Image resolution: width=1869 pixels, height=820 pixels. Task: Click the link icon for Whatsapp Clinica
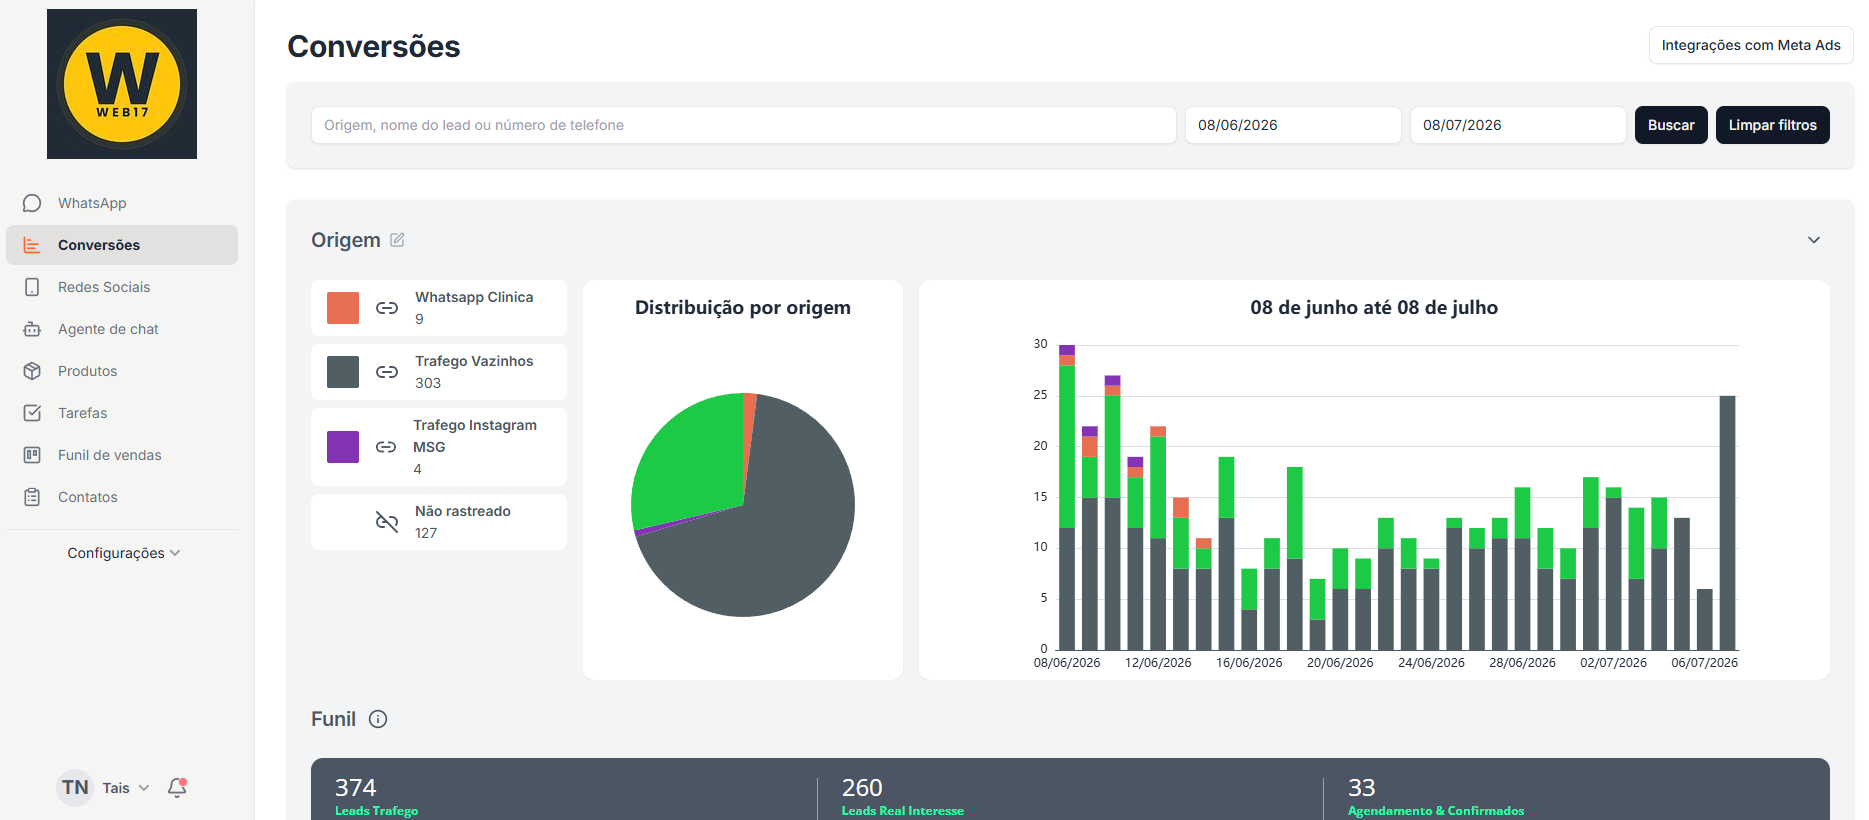click(387, 308)
